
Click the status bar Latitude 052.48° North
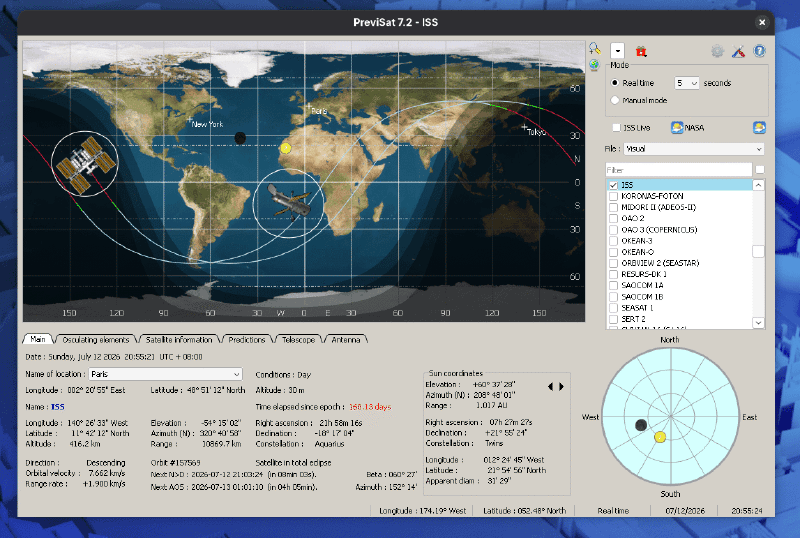[x=524, y=510]
